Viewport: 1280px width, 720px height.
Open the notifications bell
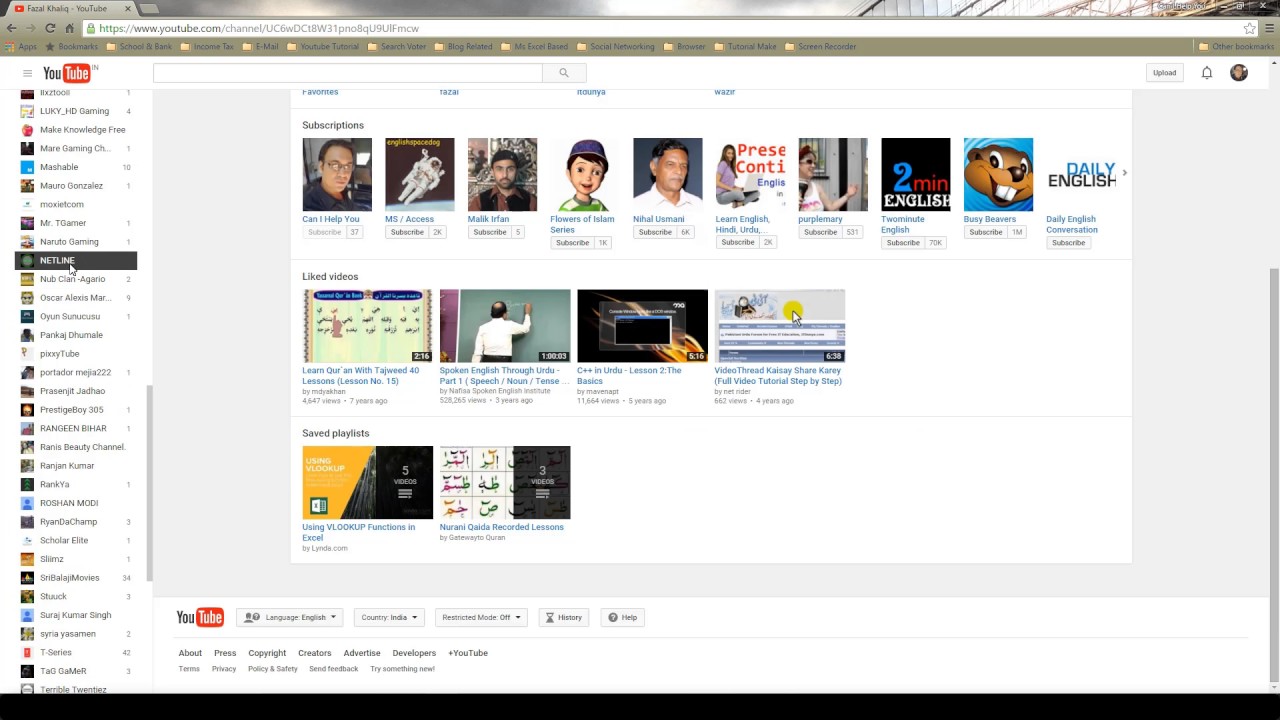pos(1207,73)
